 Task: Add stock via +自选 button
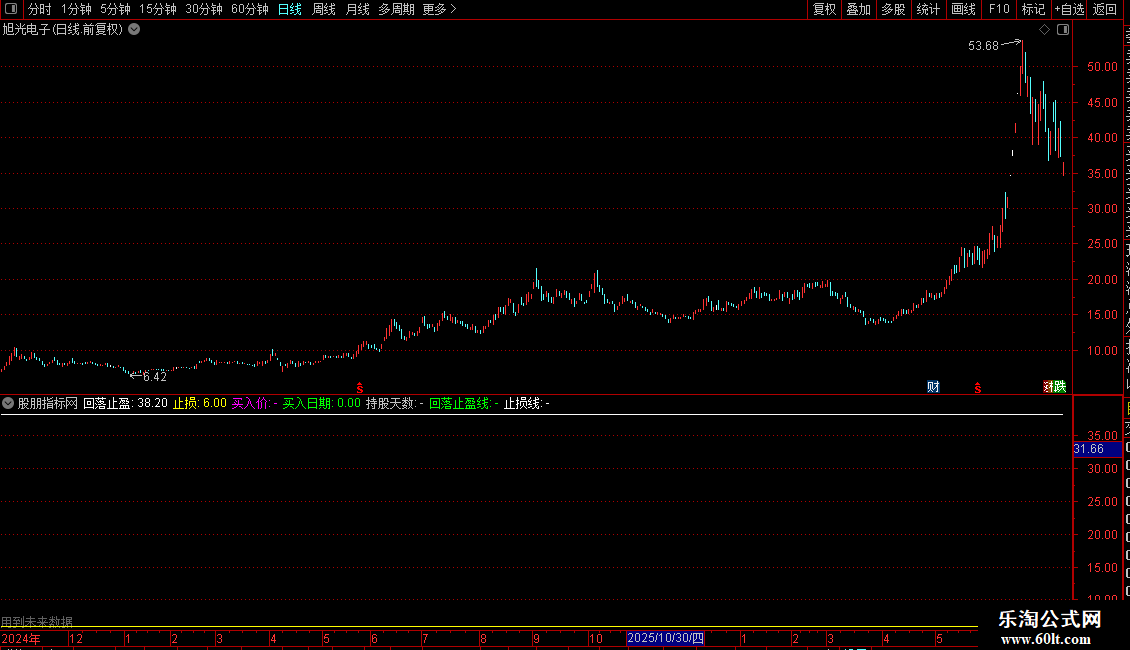tap(1069, 9)
